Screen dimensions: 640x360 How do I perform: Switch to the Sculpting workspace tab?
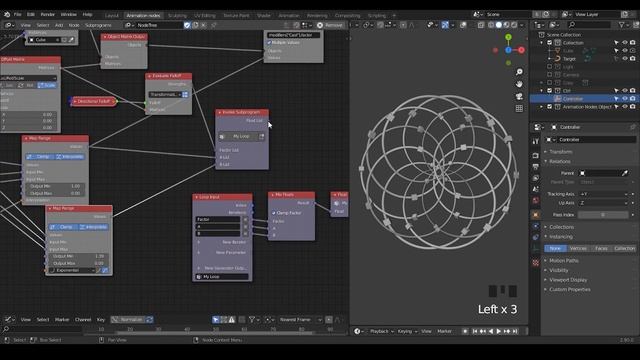pos(177,16)
